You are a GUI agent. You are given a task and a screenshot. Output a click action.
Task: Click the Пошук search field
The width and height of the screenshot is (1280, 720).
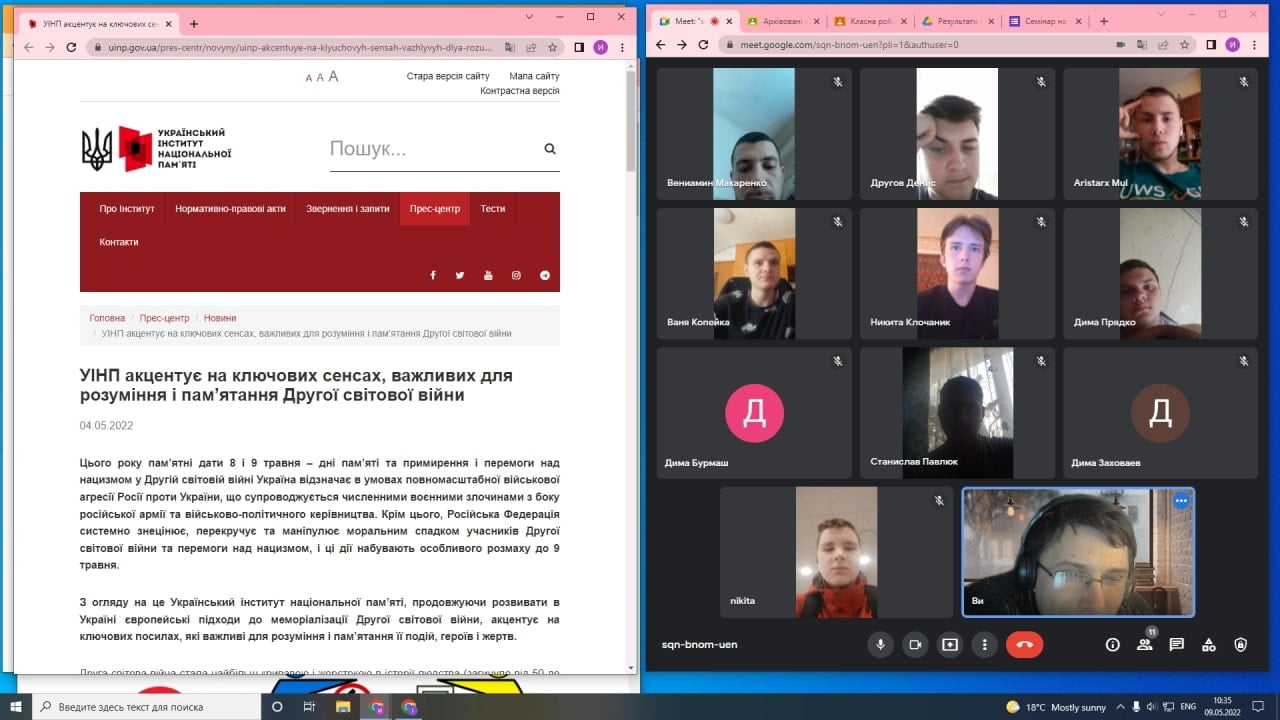[x=433, y=149]
